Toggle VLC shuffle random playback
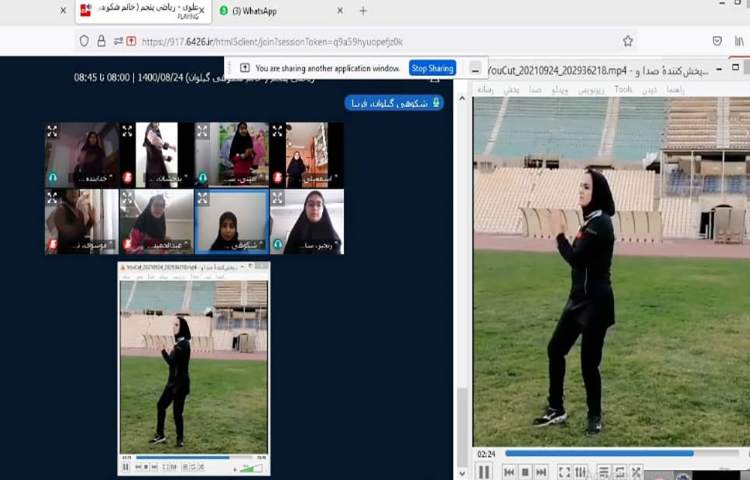 [636, 472]
